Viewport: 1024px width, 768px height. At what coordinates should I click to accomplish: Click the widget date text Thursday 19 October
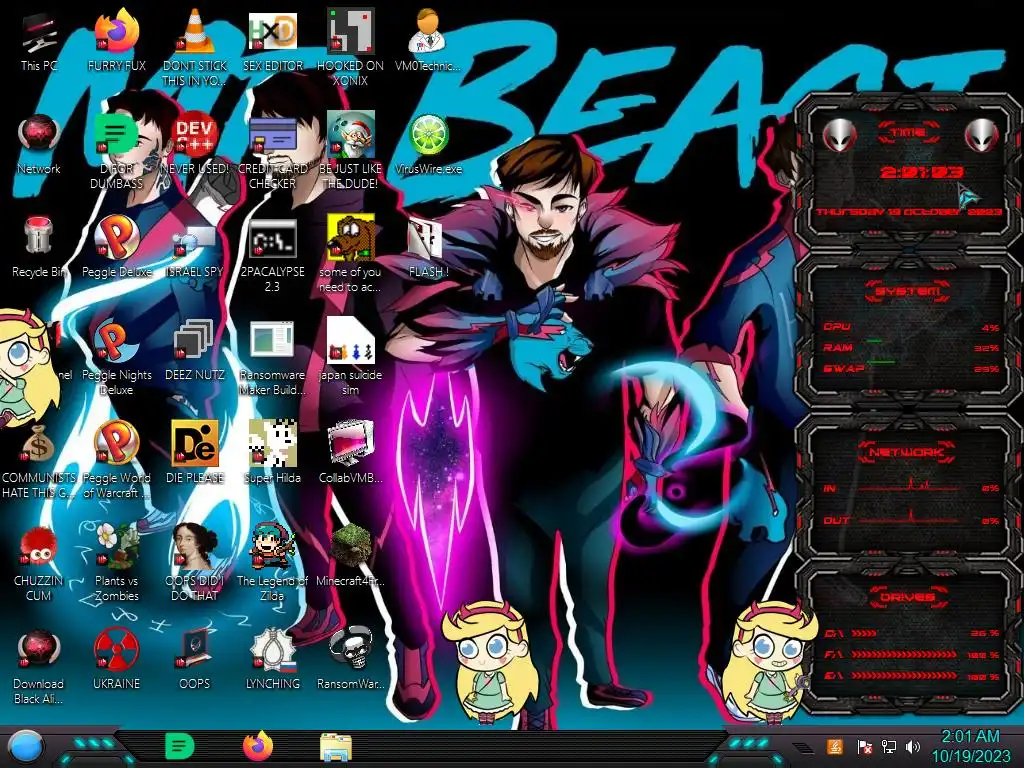[909, 212]
